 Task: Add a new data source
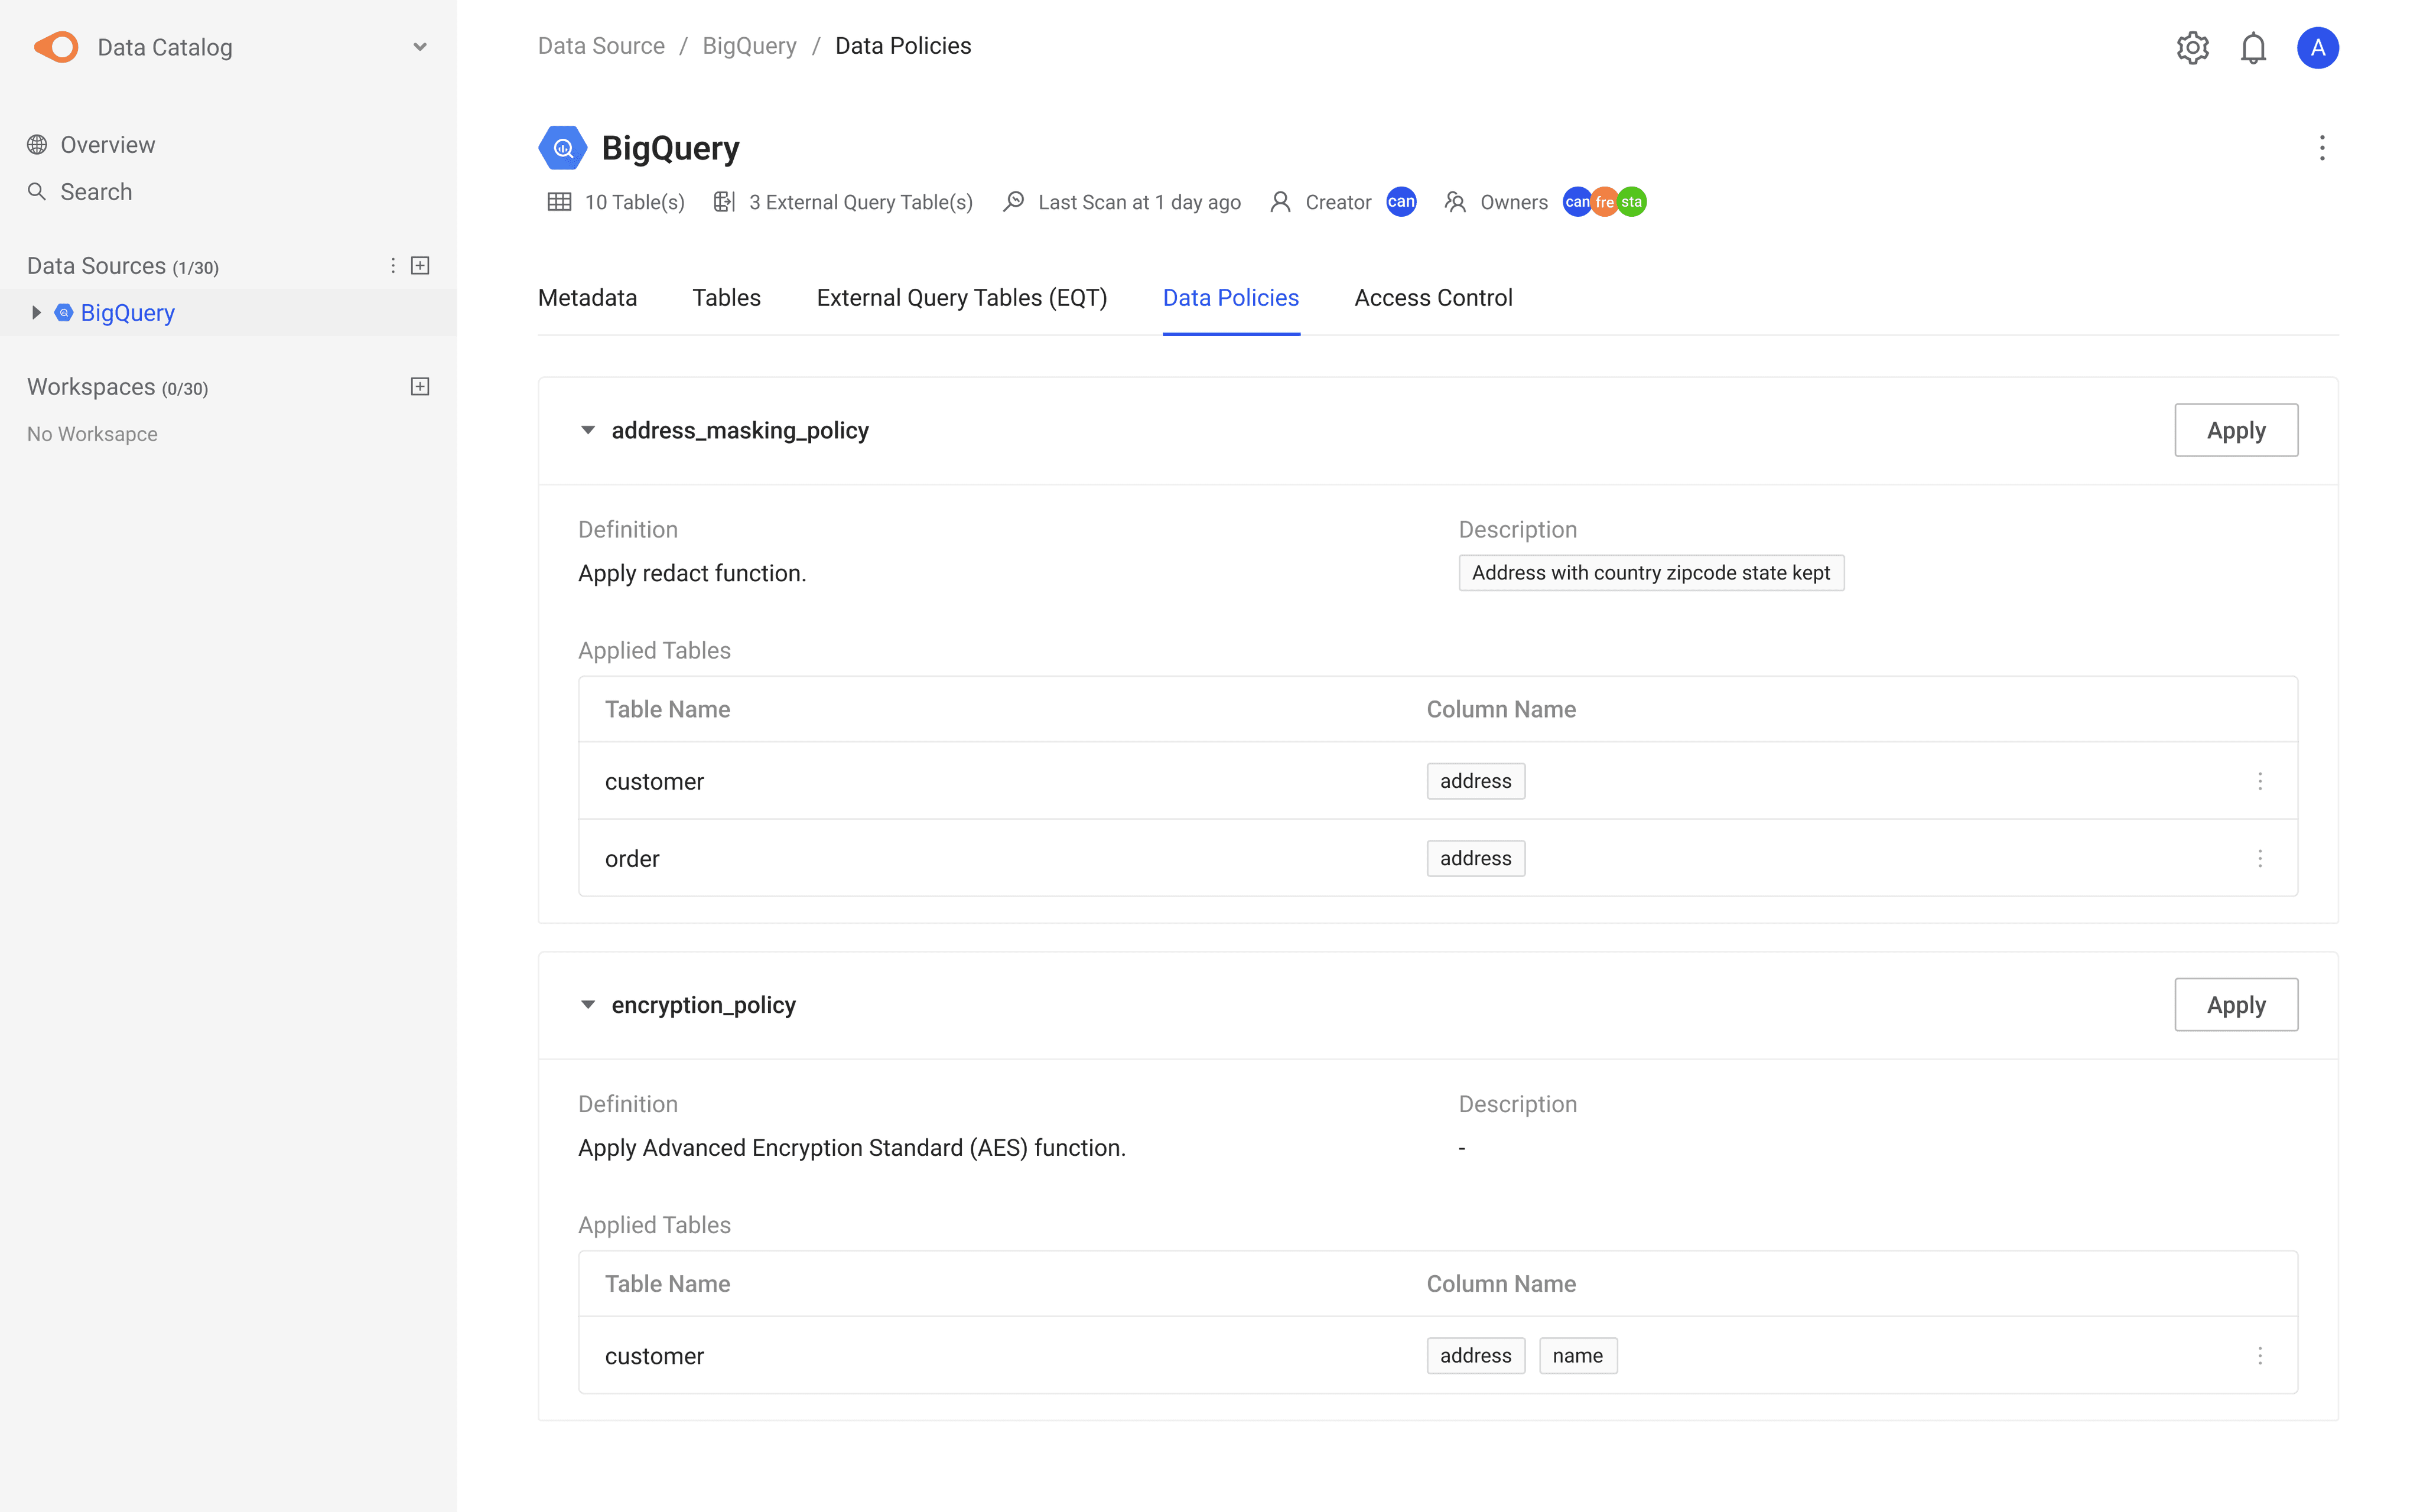tap(420, 265)
